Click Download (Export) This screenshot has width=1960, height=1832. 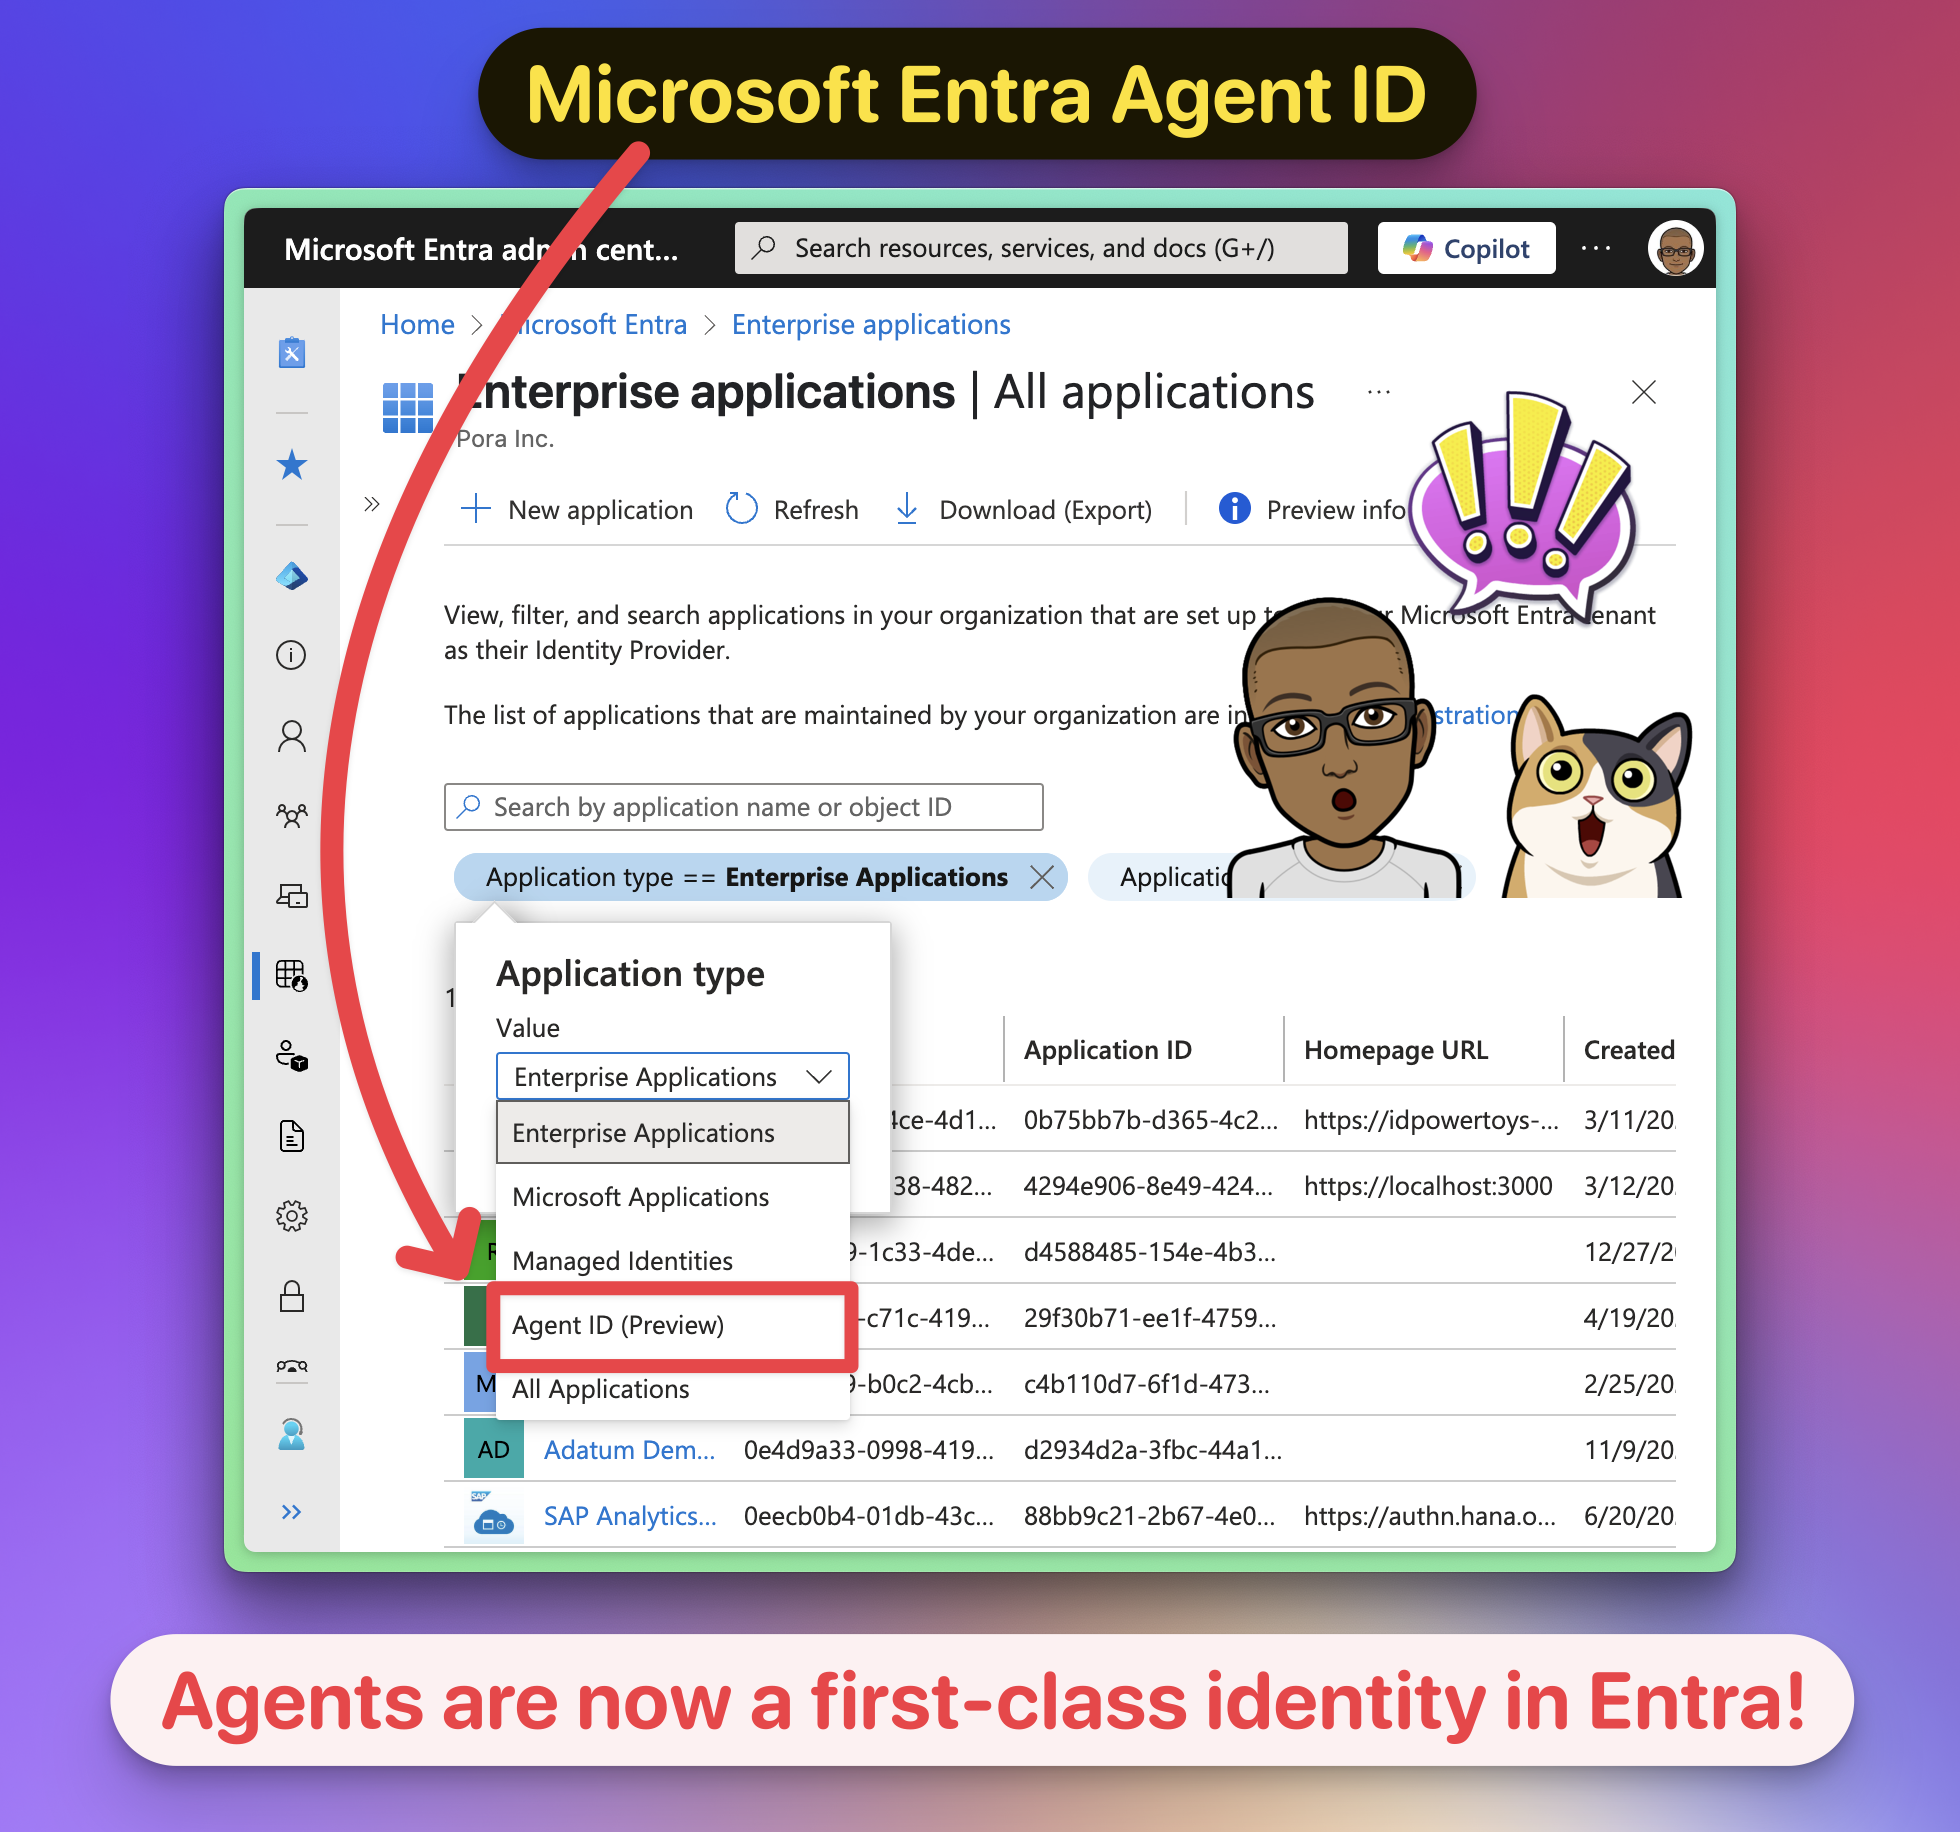[x=1022, y=509]
